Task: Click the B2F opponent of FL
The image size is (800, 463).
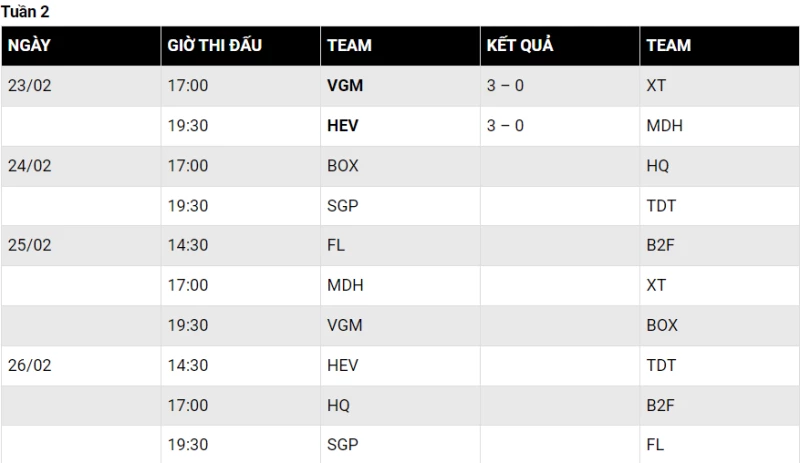Action: click(x=660, y=245)
